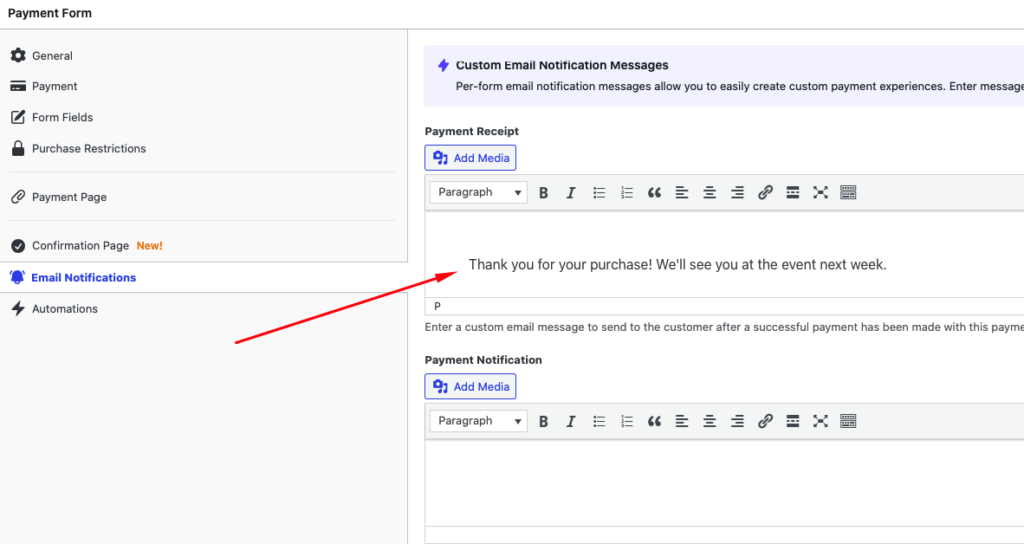Insert numbered list in Payment Receipt editor
Image resolution: width=1024 pixels, height=544 pixels.
[627, 193]
